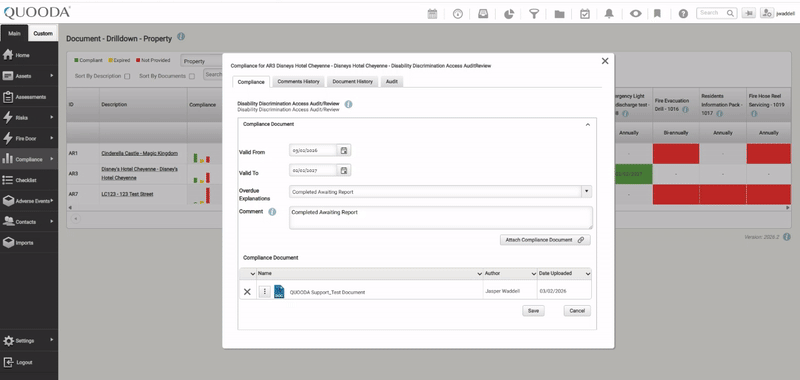Click the filter funnel icon in header
Image resolution: width=800 pixels, height=380 pixels.
(x=534, y=14)
